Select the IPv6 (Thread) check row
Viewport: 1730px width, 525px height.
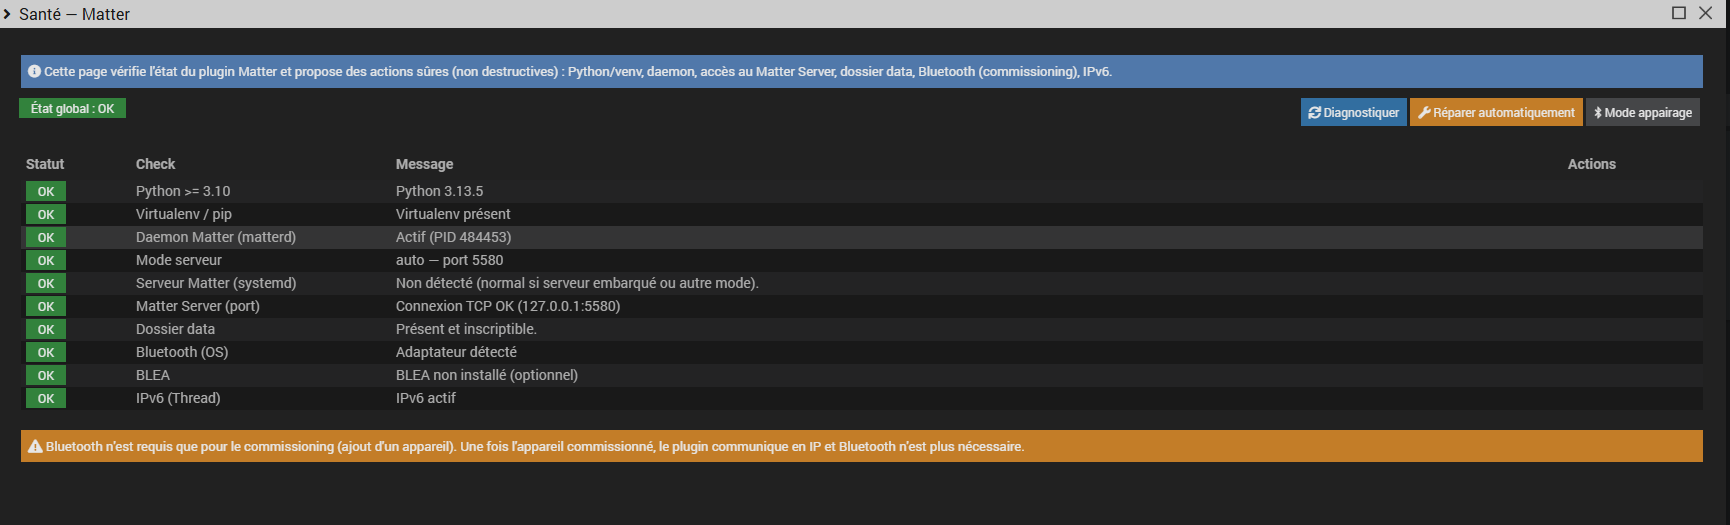(178, 398)
